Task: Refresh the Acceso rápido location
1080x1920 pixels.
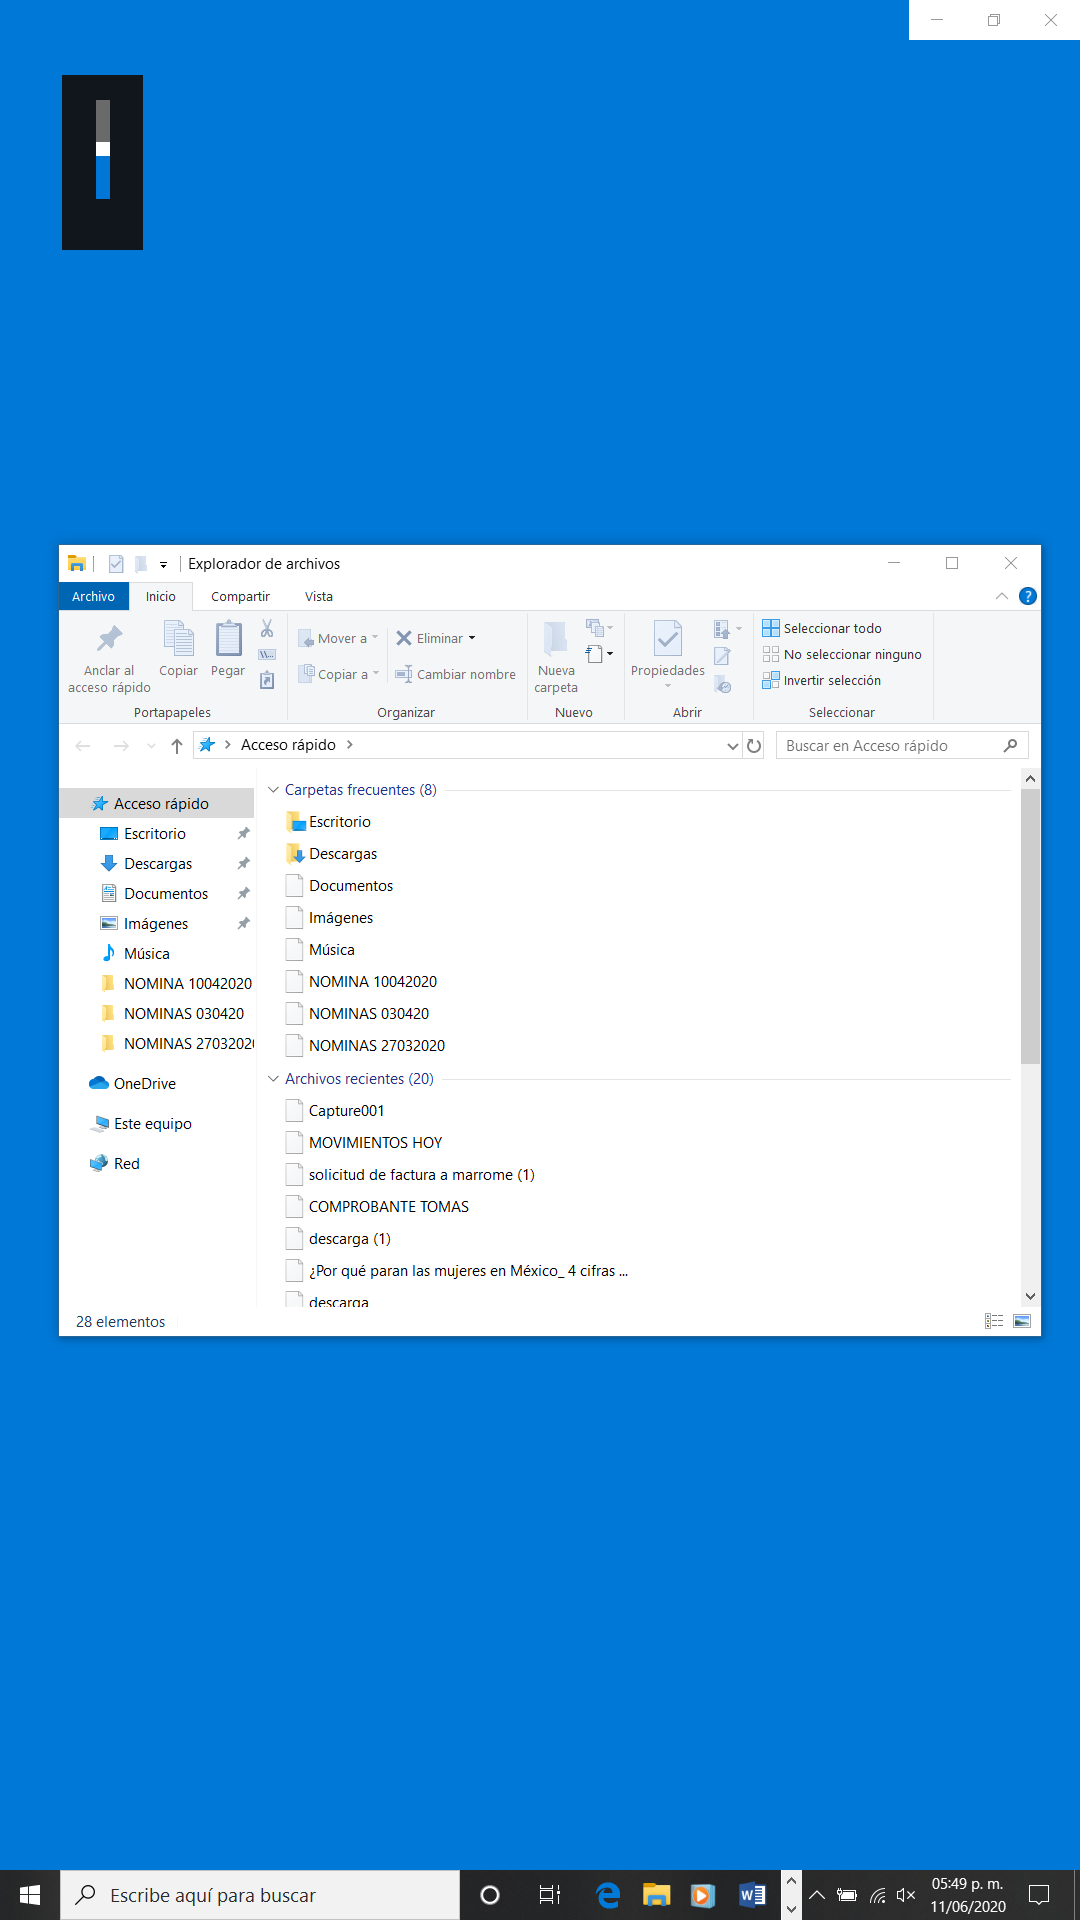Action: (x=754, y=745)
